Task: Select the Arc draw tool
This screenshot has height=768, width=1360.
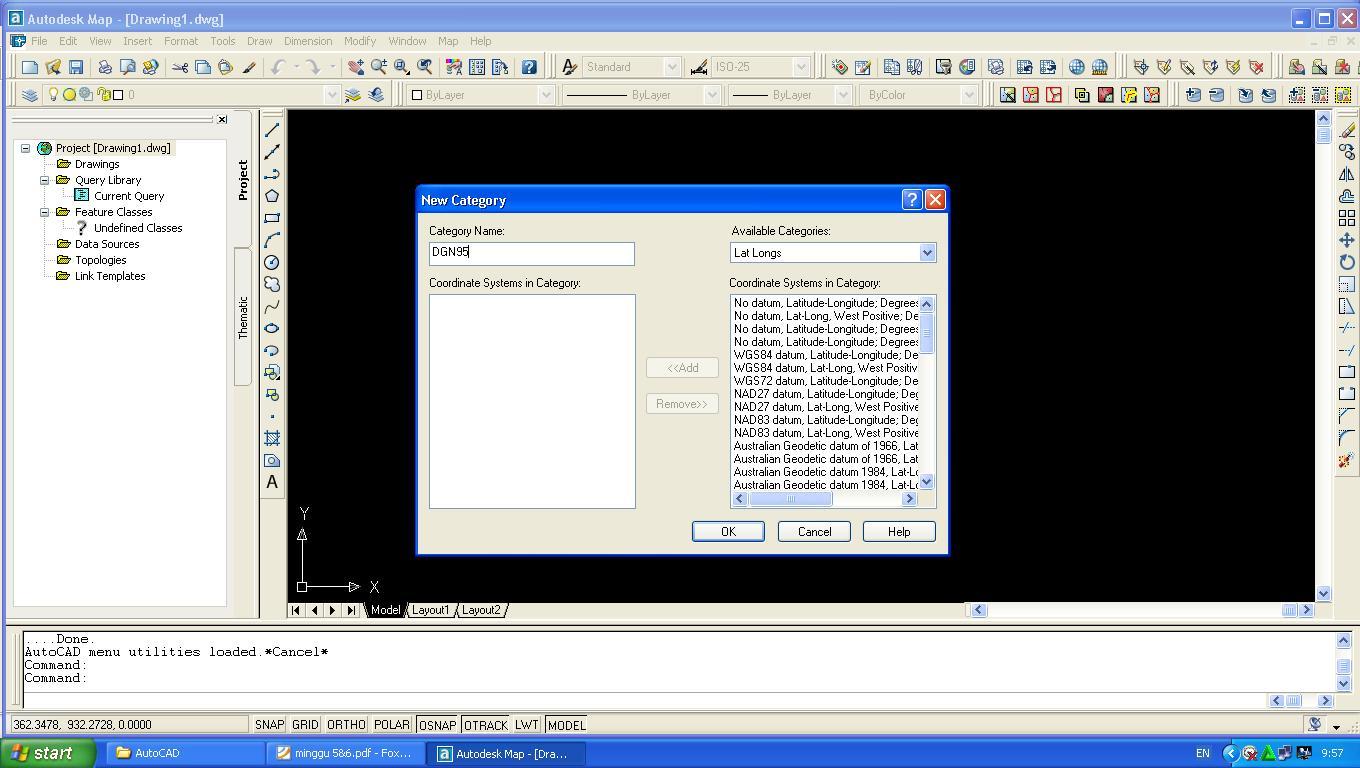Action: coord(272,240)
